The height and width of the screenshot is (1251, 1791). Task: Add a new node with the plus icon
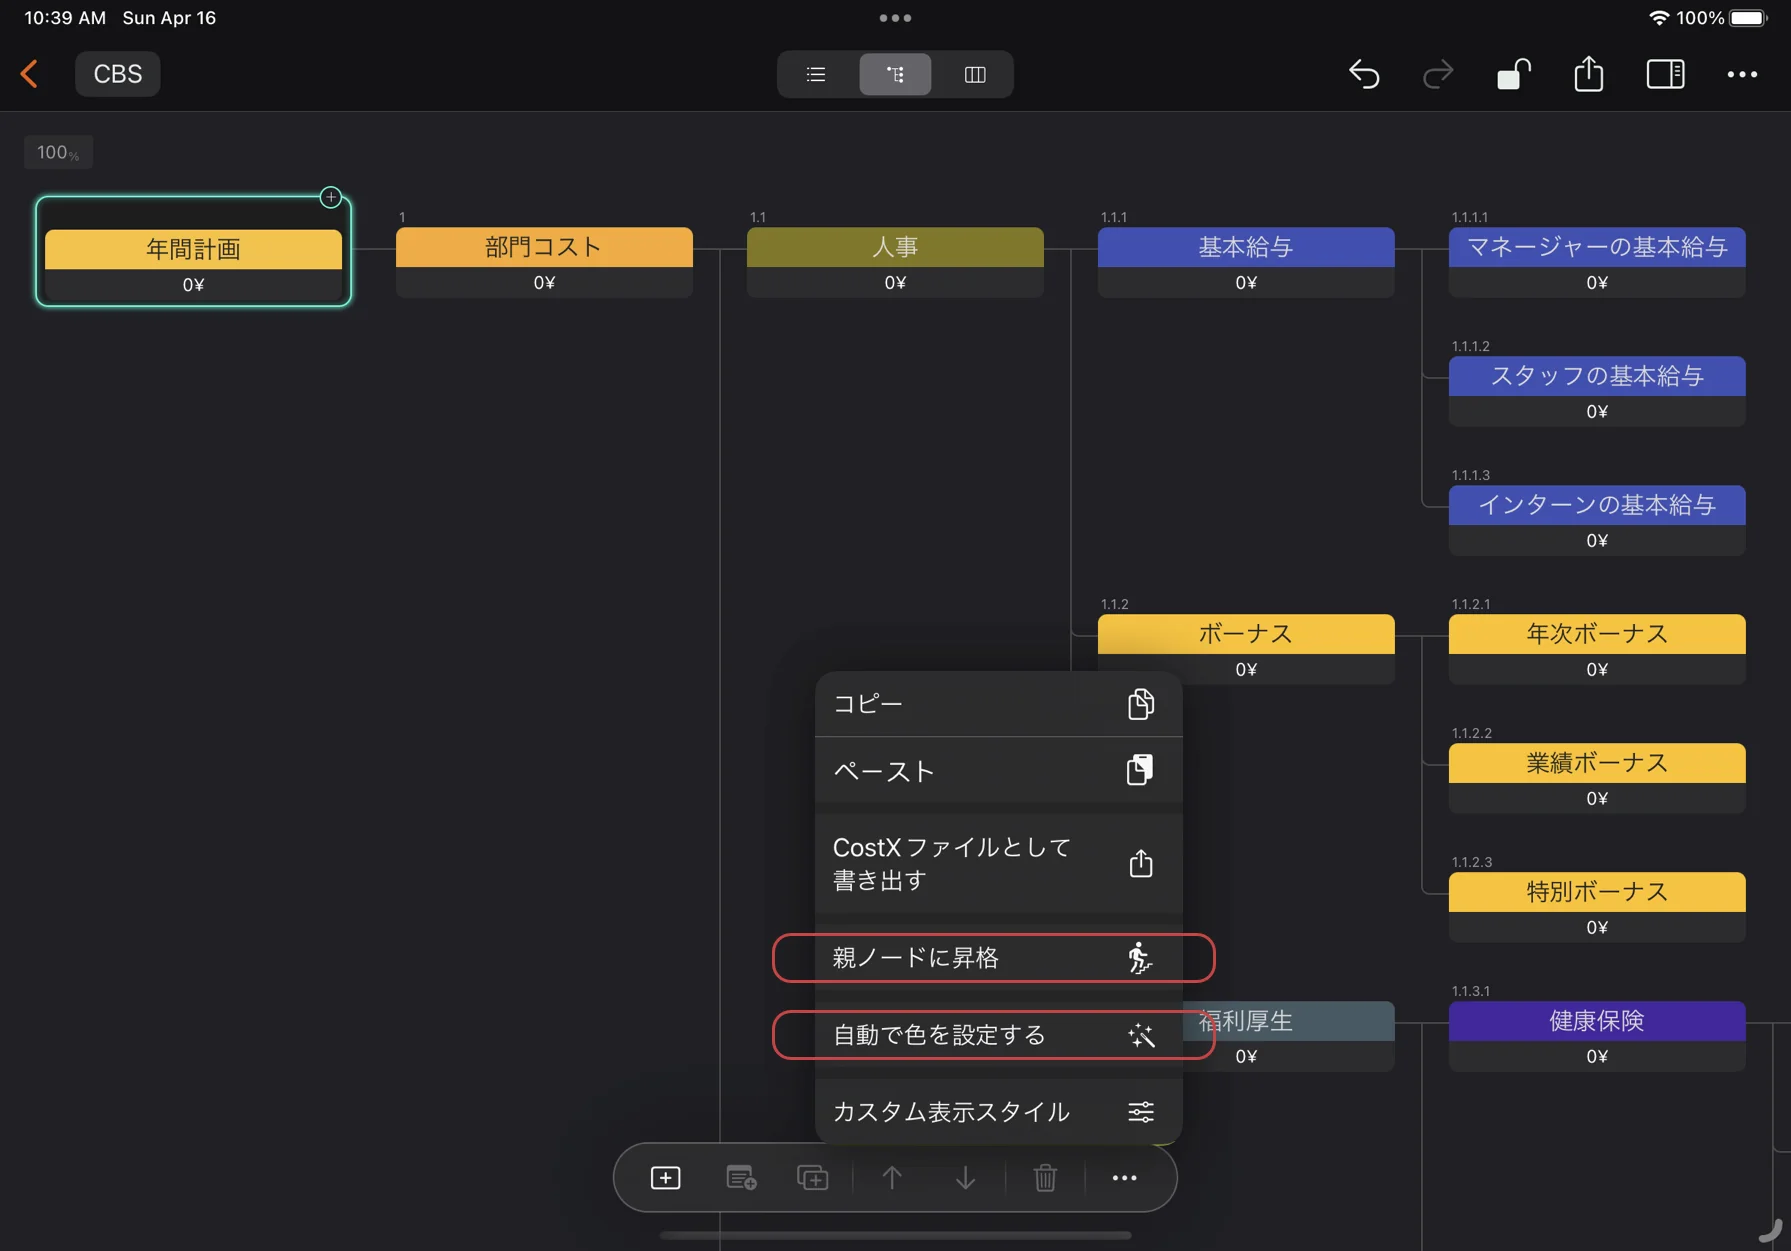(665, 1177)
